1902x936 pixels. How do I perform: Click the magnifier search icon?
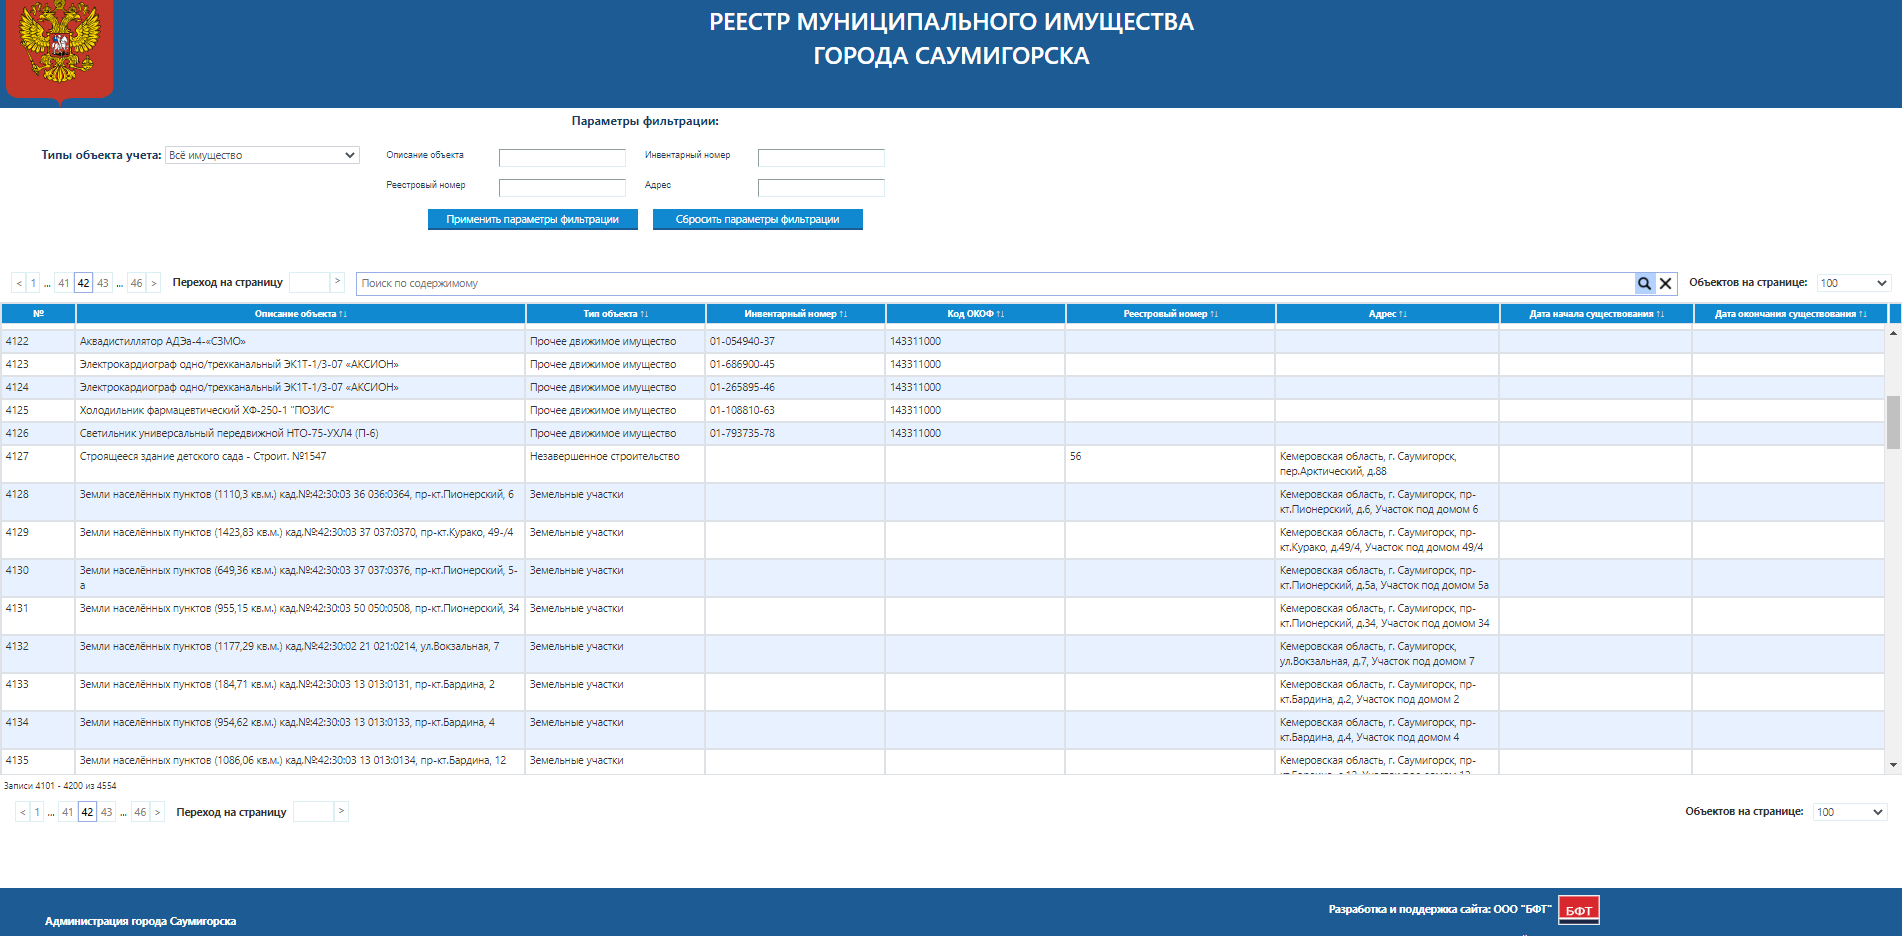(1644, 284)
